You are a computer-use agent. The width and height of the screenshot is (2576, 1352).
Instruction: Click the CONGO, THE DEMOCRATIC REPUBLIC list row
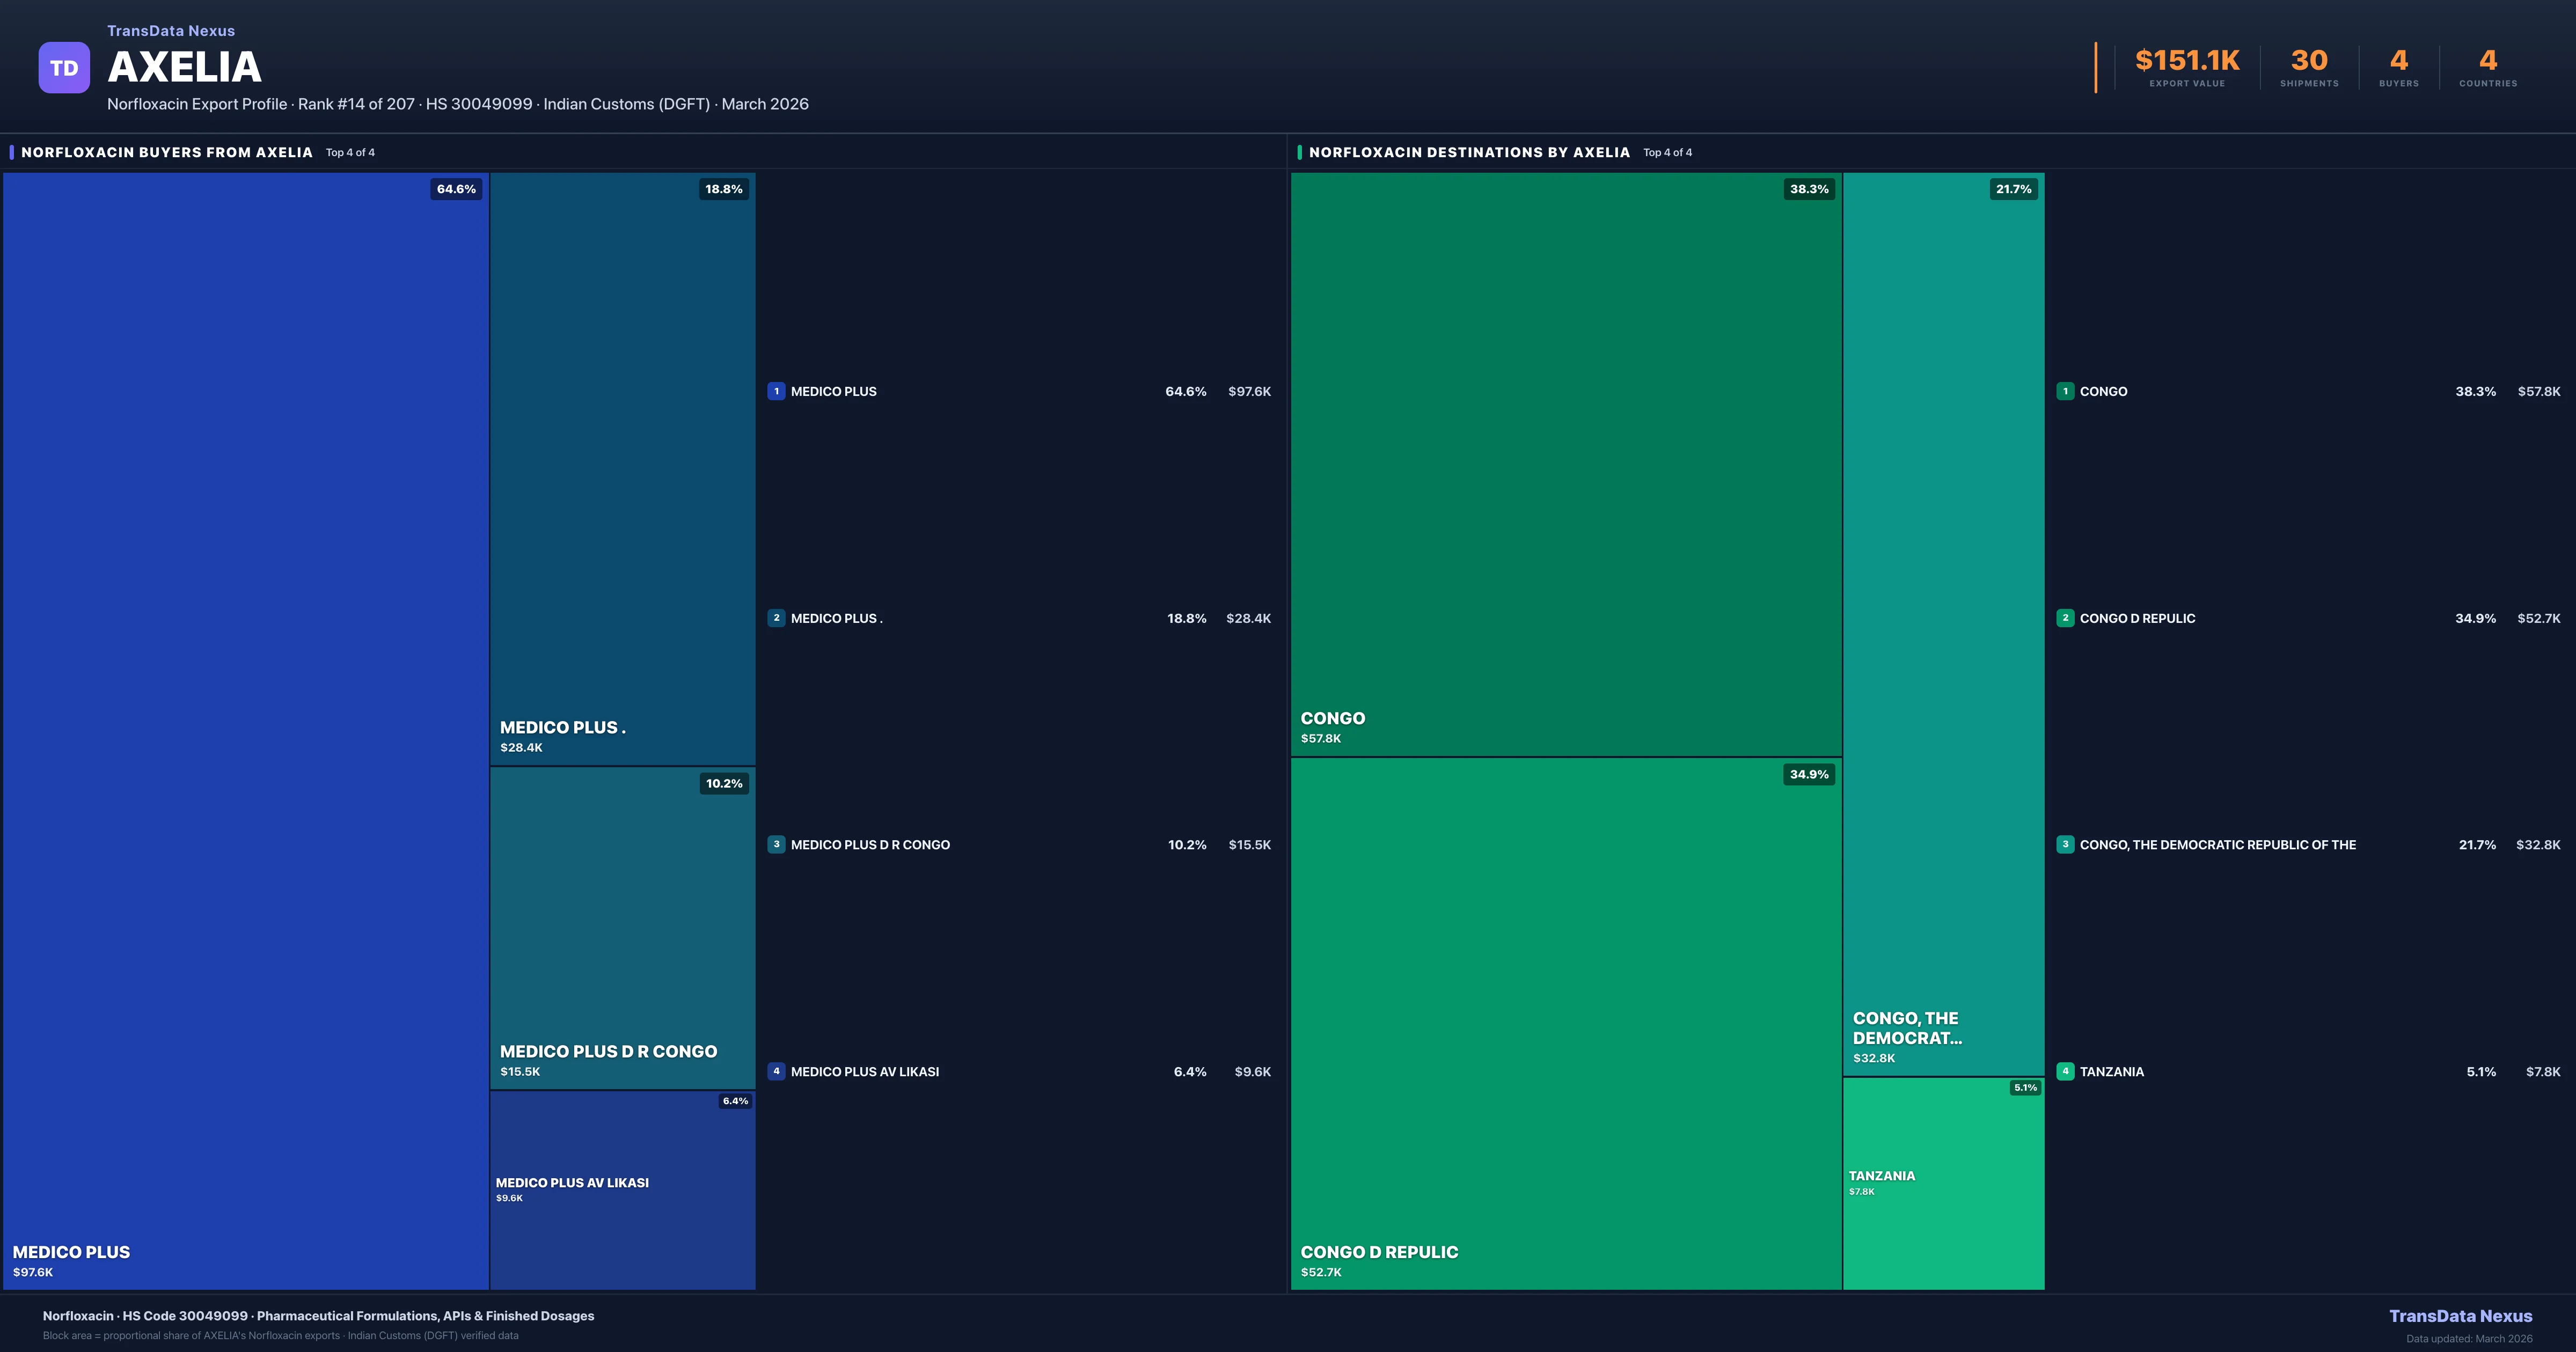coord(2217,845)
